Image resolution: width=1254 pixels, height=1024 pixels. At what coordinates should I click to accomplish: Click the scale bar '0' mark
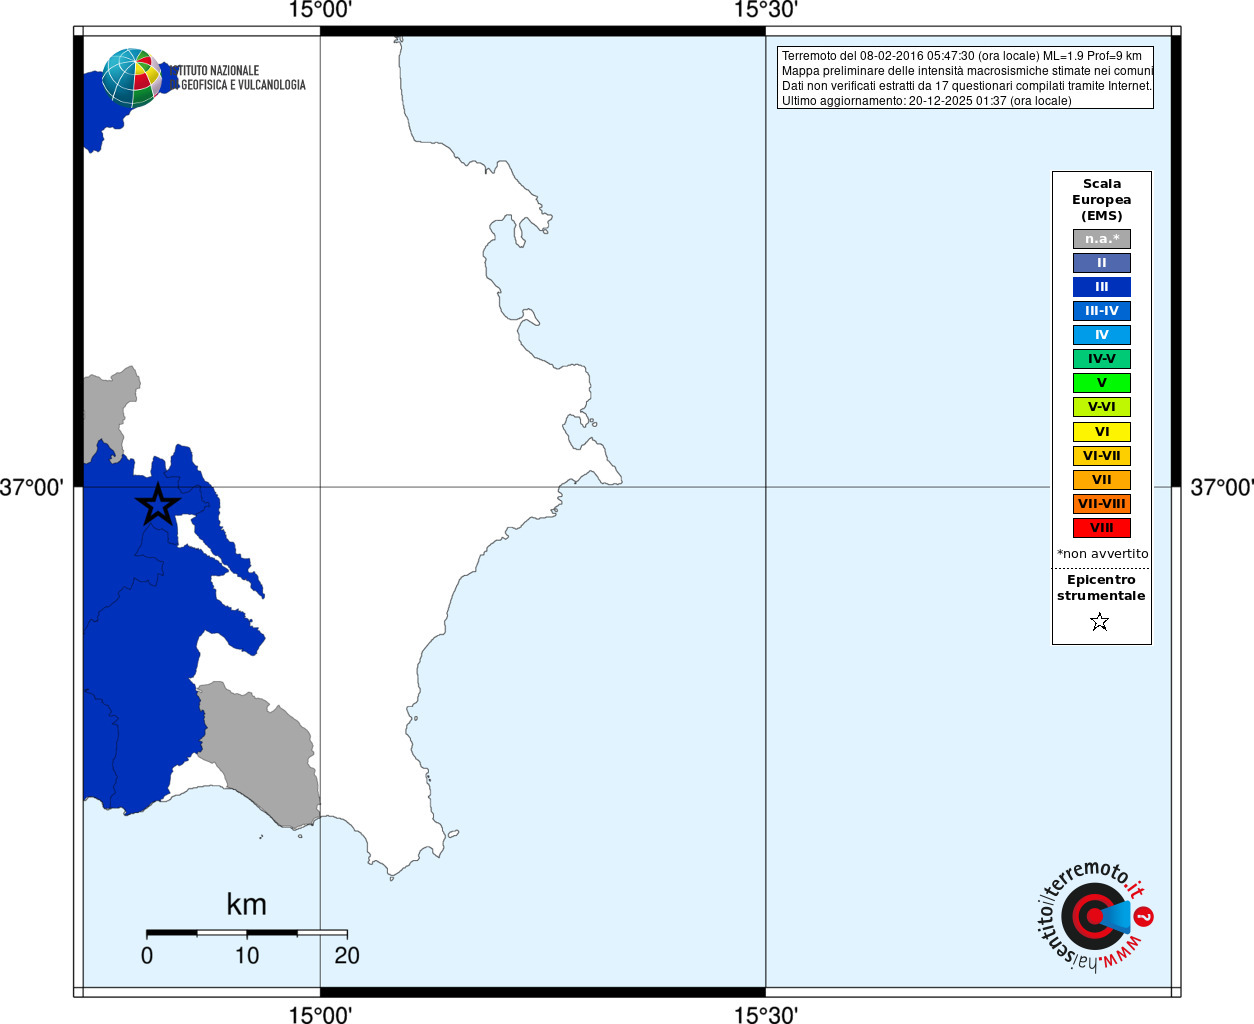click(147, 956)
